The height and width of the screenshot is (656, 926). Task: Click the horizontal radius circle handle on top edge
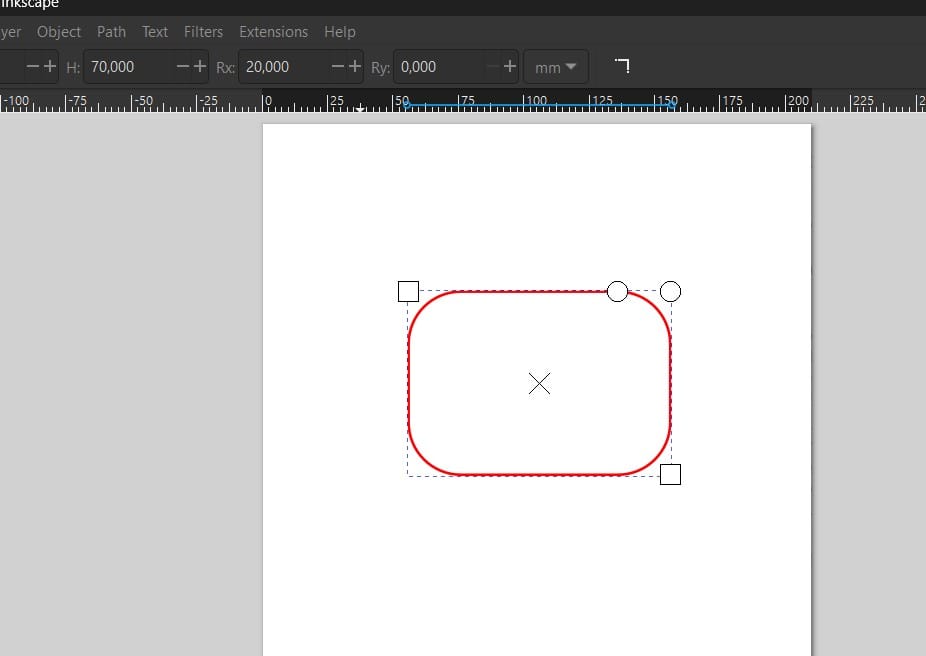click(x=618, y=292)
